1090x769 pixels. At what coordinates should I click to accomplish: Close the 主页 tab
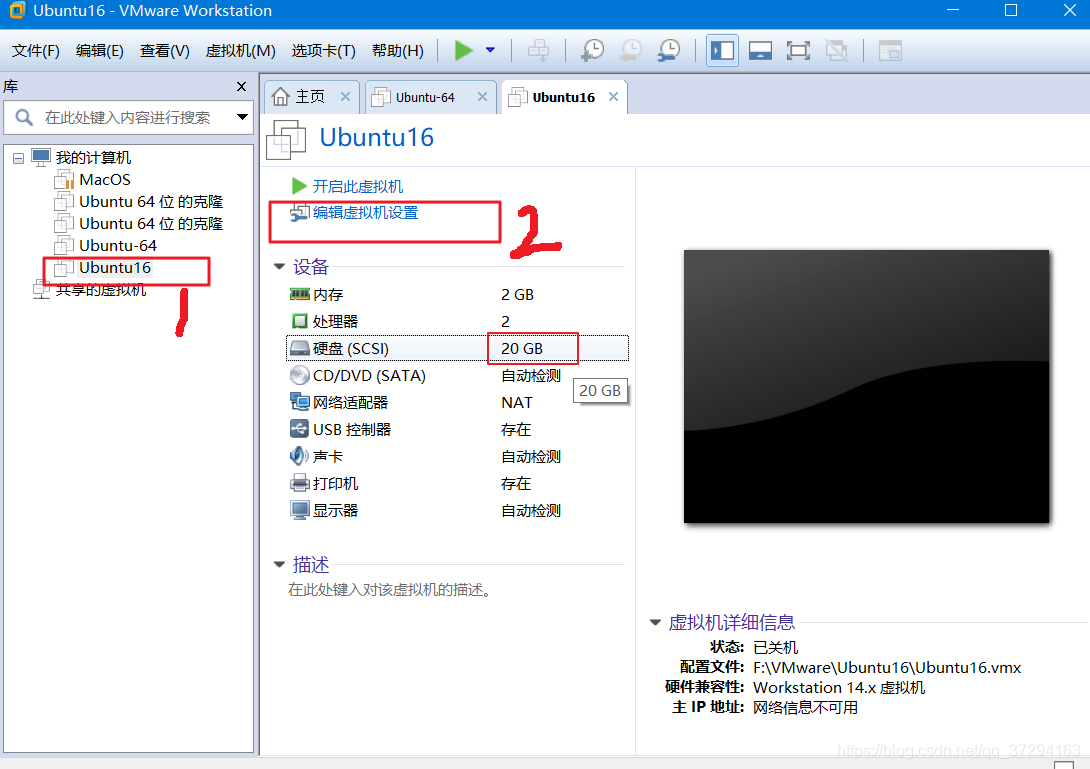pyautogui.click(x=345, y=97)
